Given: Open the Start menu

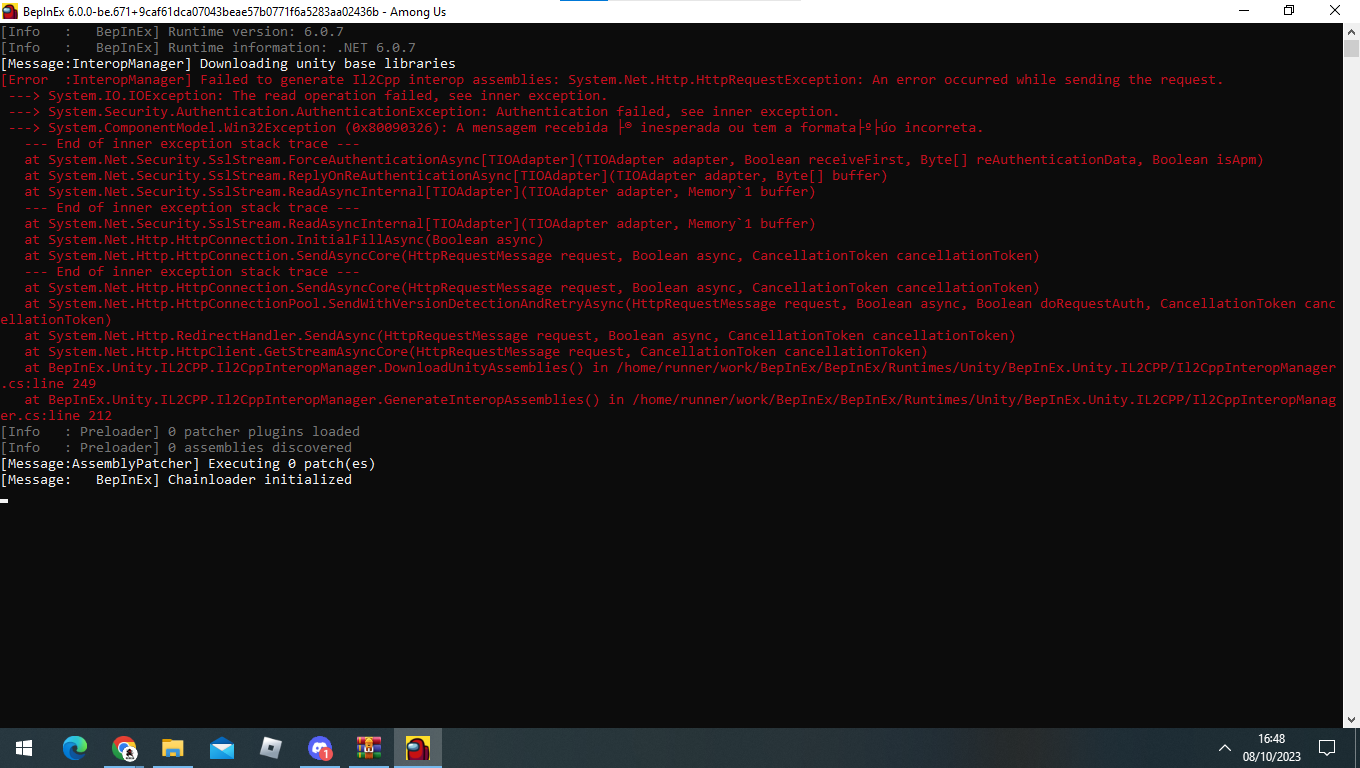Looking at the screenshot, I should 22,747.
